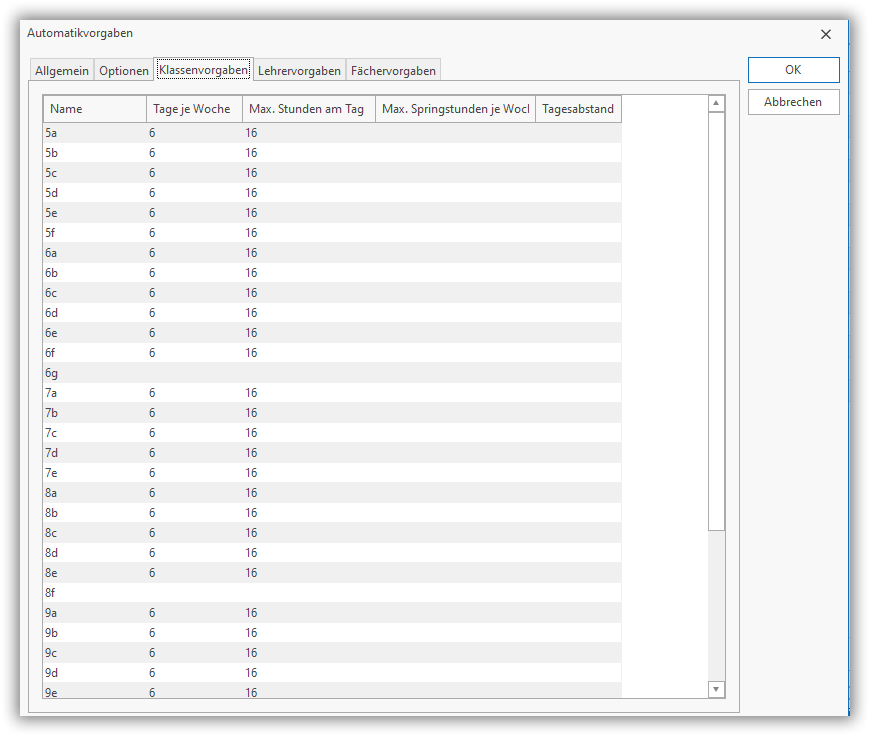Click the Tage je Woche column header
Image resolution: width=870 pixels, height=736 pixels.
[x=194, y=109]
